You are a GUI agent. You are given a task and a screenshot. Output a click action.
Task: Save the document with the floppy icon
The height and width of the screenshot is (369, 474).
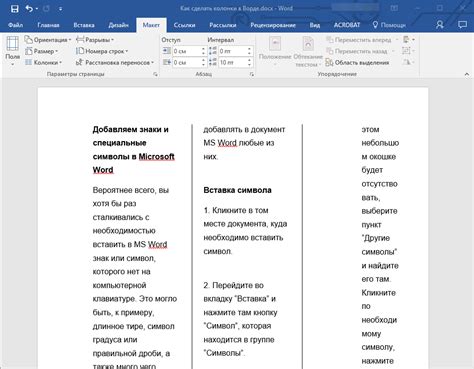(x=15, y=9)
